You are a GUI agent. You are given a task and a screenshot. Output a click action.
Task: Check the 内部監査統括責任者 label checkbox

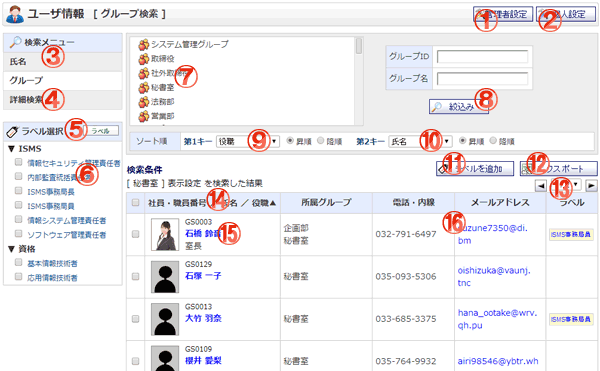18,176
